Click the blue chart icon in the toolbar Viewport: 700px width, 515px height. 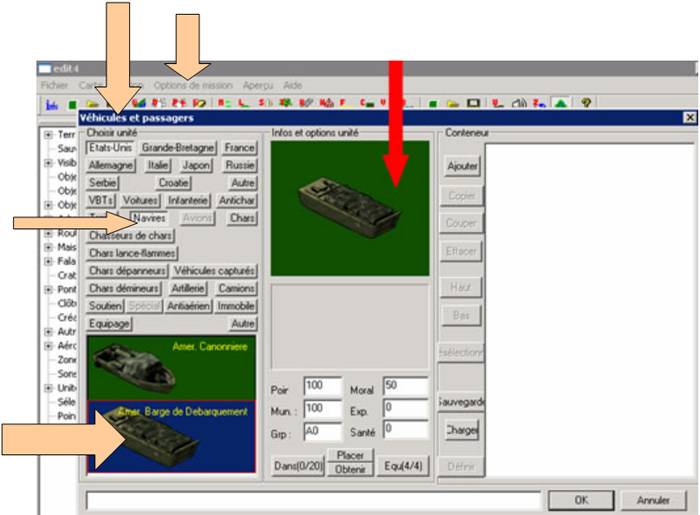pos(51,103)
